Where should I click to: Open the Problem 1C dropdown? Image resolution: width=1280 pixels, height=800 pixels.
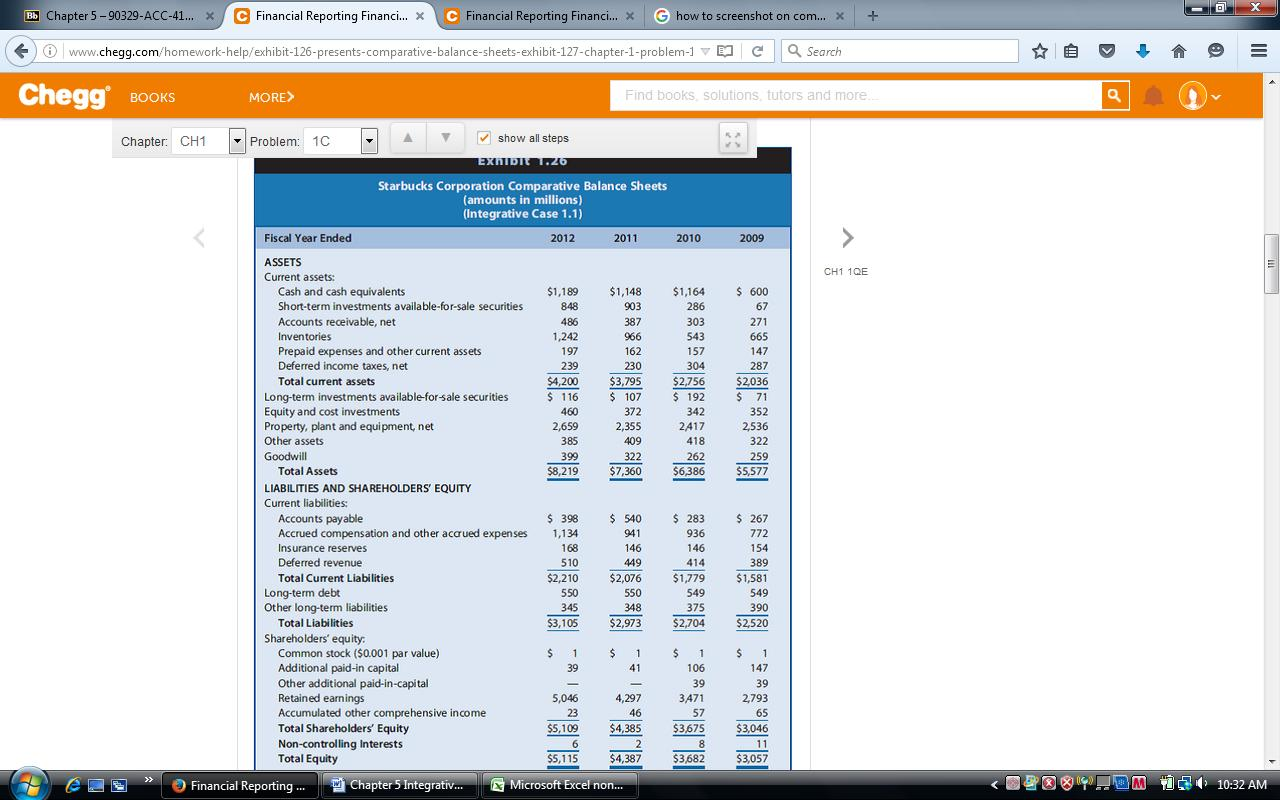pos(341,141)
